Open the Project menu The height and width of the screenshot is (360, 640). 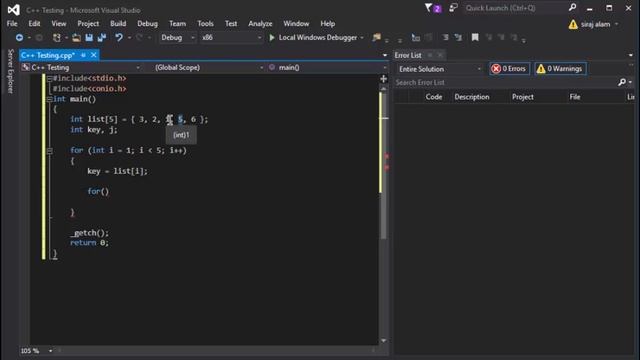point(88,24)
